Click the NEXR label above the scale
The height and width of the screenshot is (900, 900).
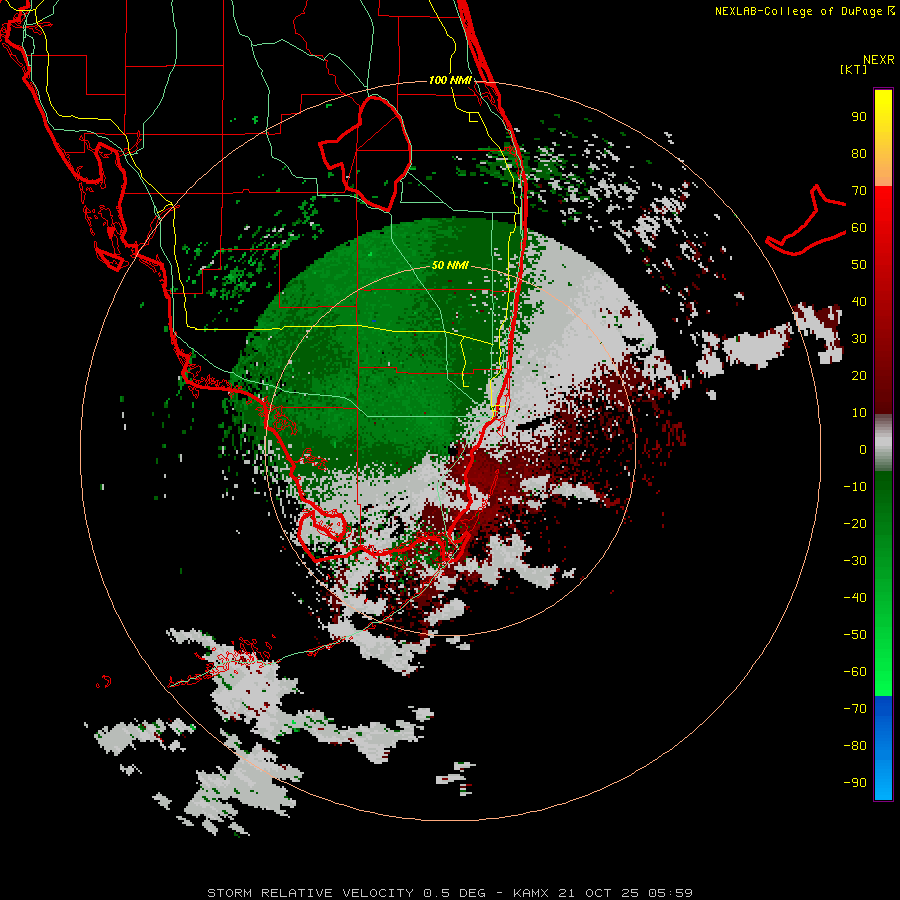(x=879, y=60)
